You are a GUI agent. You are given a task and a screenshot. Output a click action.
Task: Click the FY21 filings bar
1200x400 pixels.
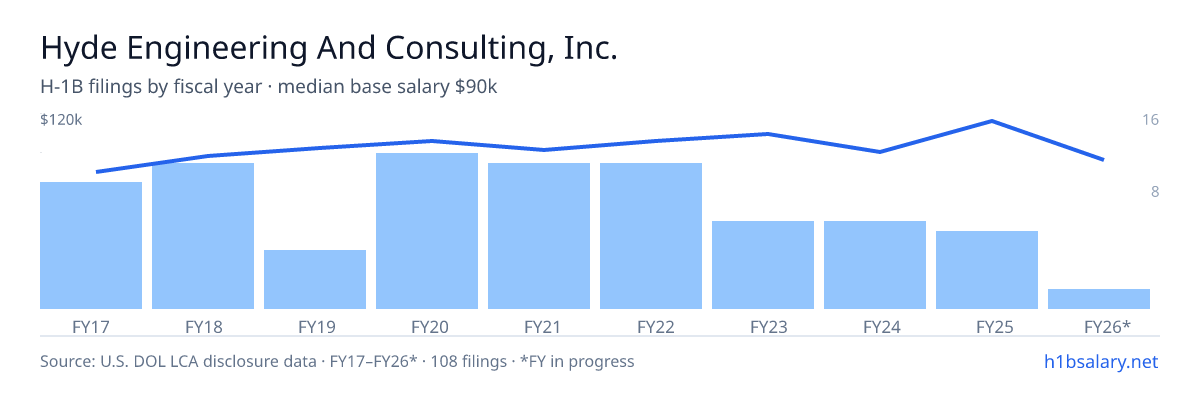(x=539, y=236)
